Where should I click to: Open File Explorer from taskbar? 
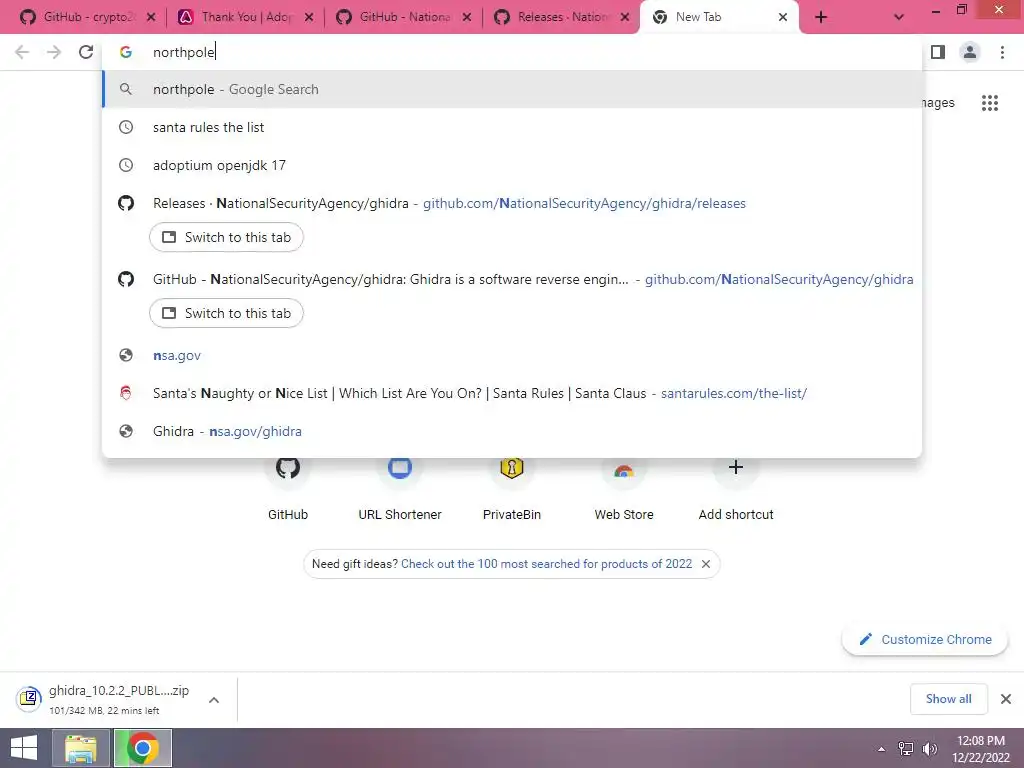tap(80, 748)
